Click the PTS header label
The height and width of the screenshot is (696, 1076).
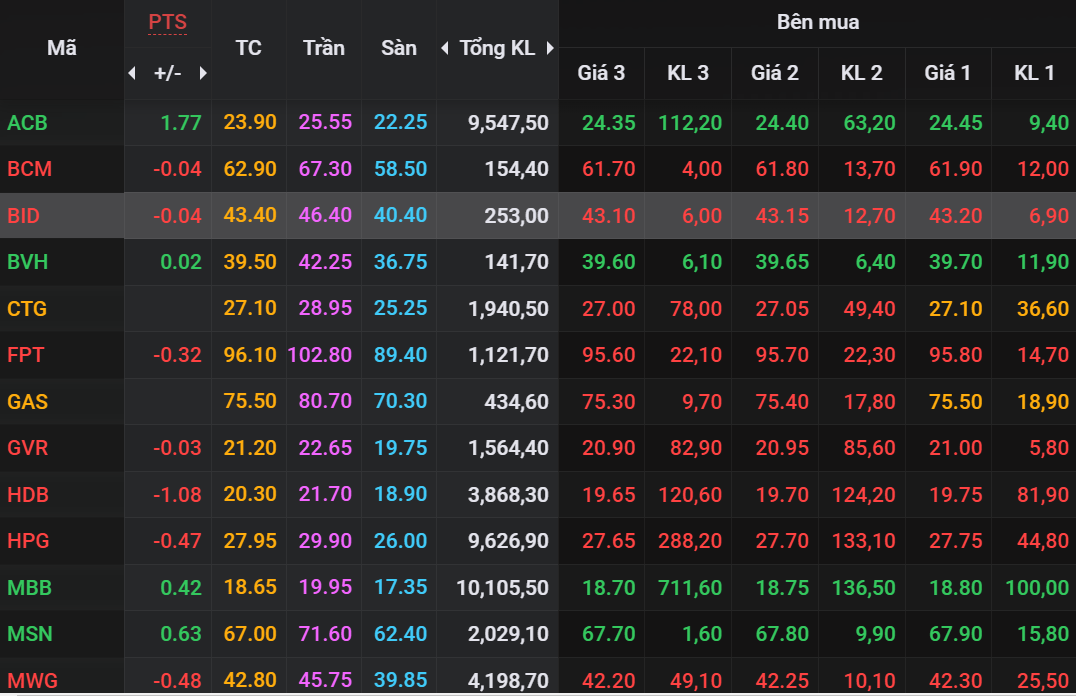pyautogui.click(x=167, y=22)
